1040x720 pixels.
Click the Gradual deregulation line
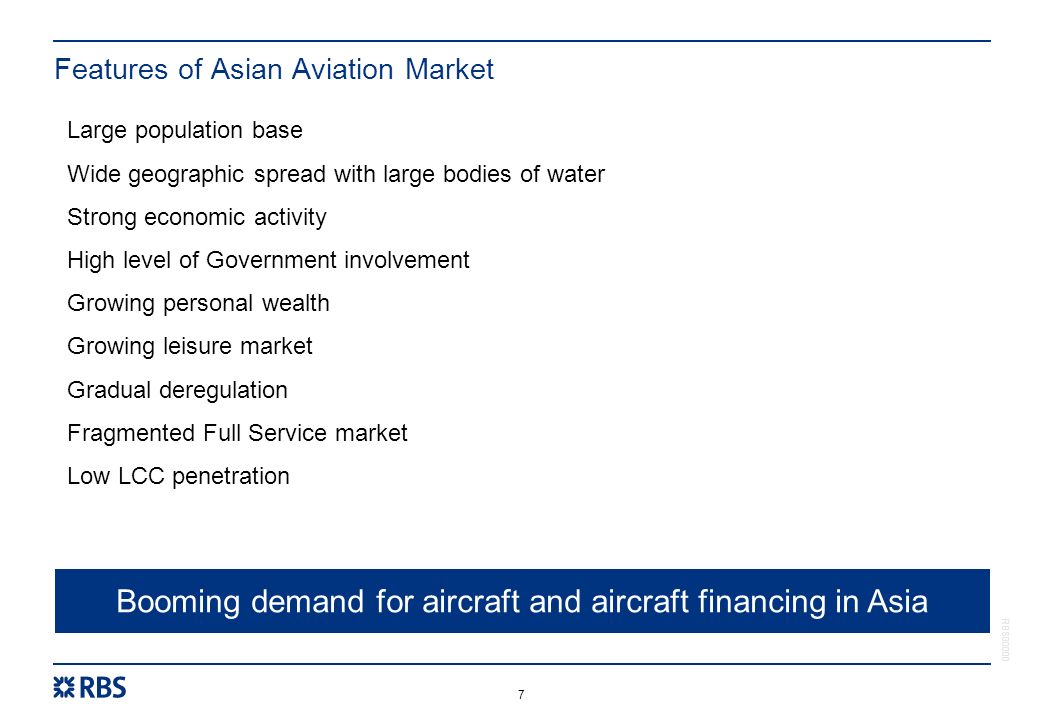coord(177,390)
